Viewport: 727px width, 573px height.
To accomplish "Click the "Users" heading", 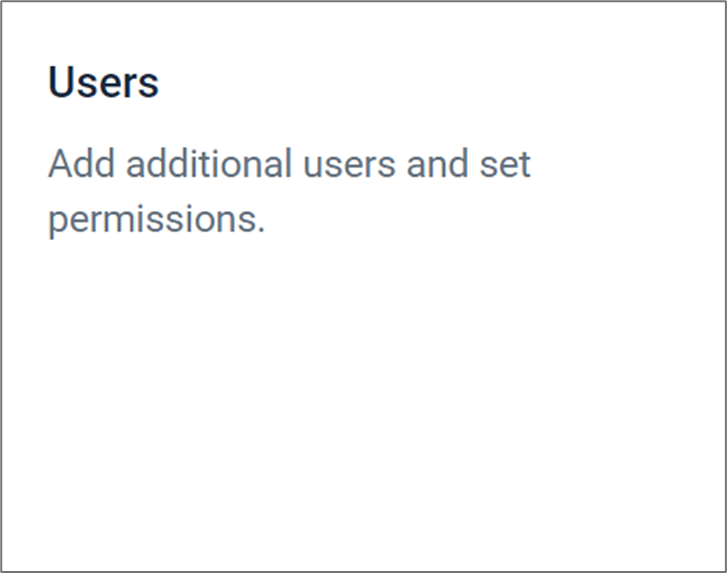I will (103, 83).
